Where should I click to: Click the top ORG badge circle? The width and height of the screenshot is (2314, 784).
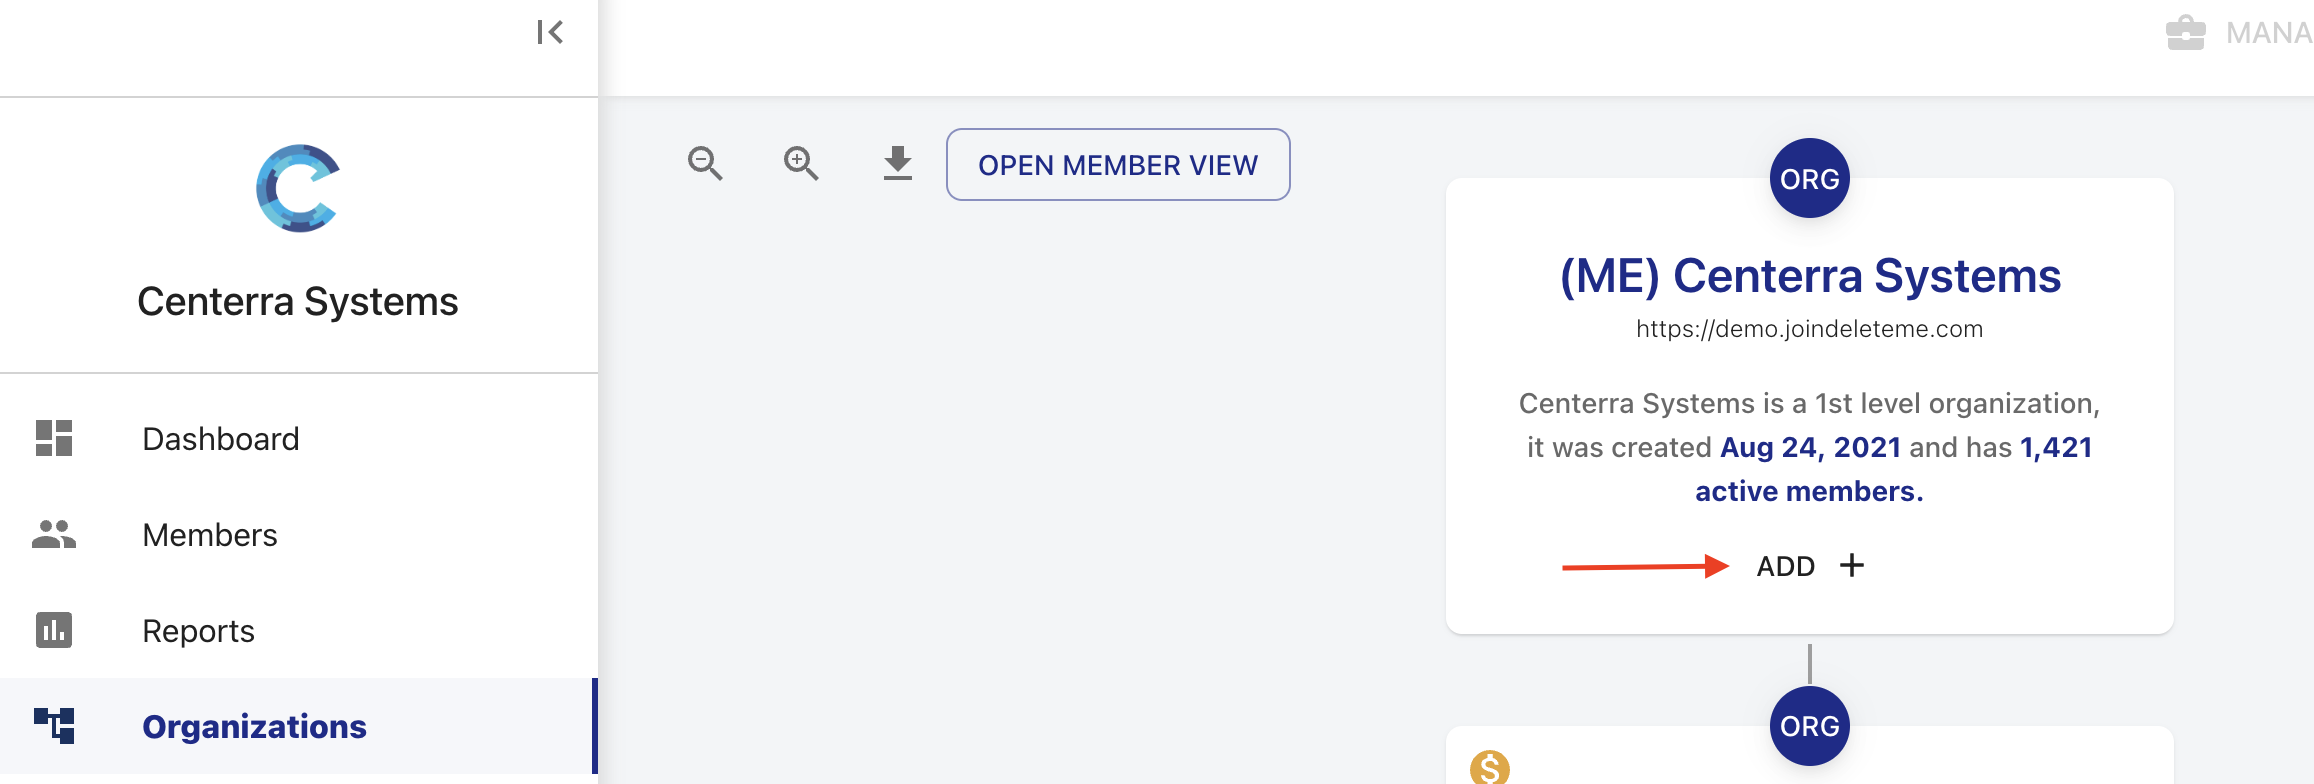tap(1810, 178)
